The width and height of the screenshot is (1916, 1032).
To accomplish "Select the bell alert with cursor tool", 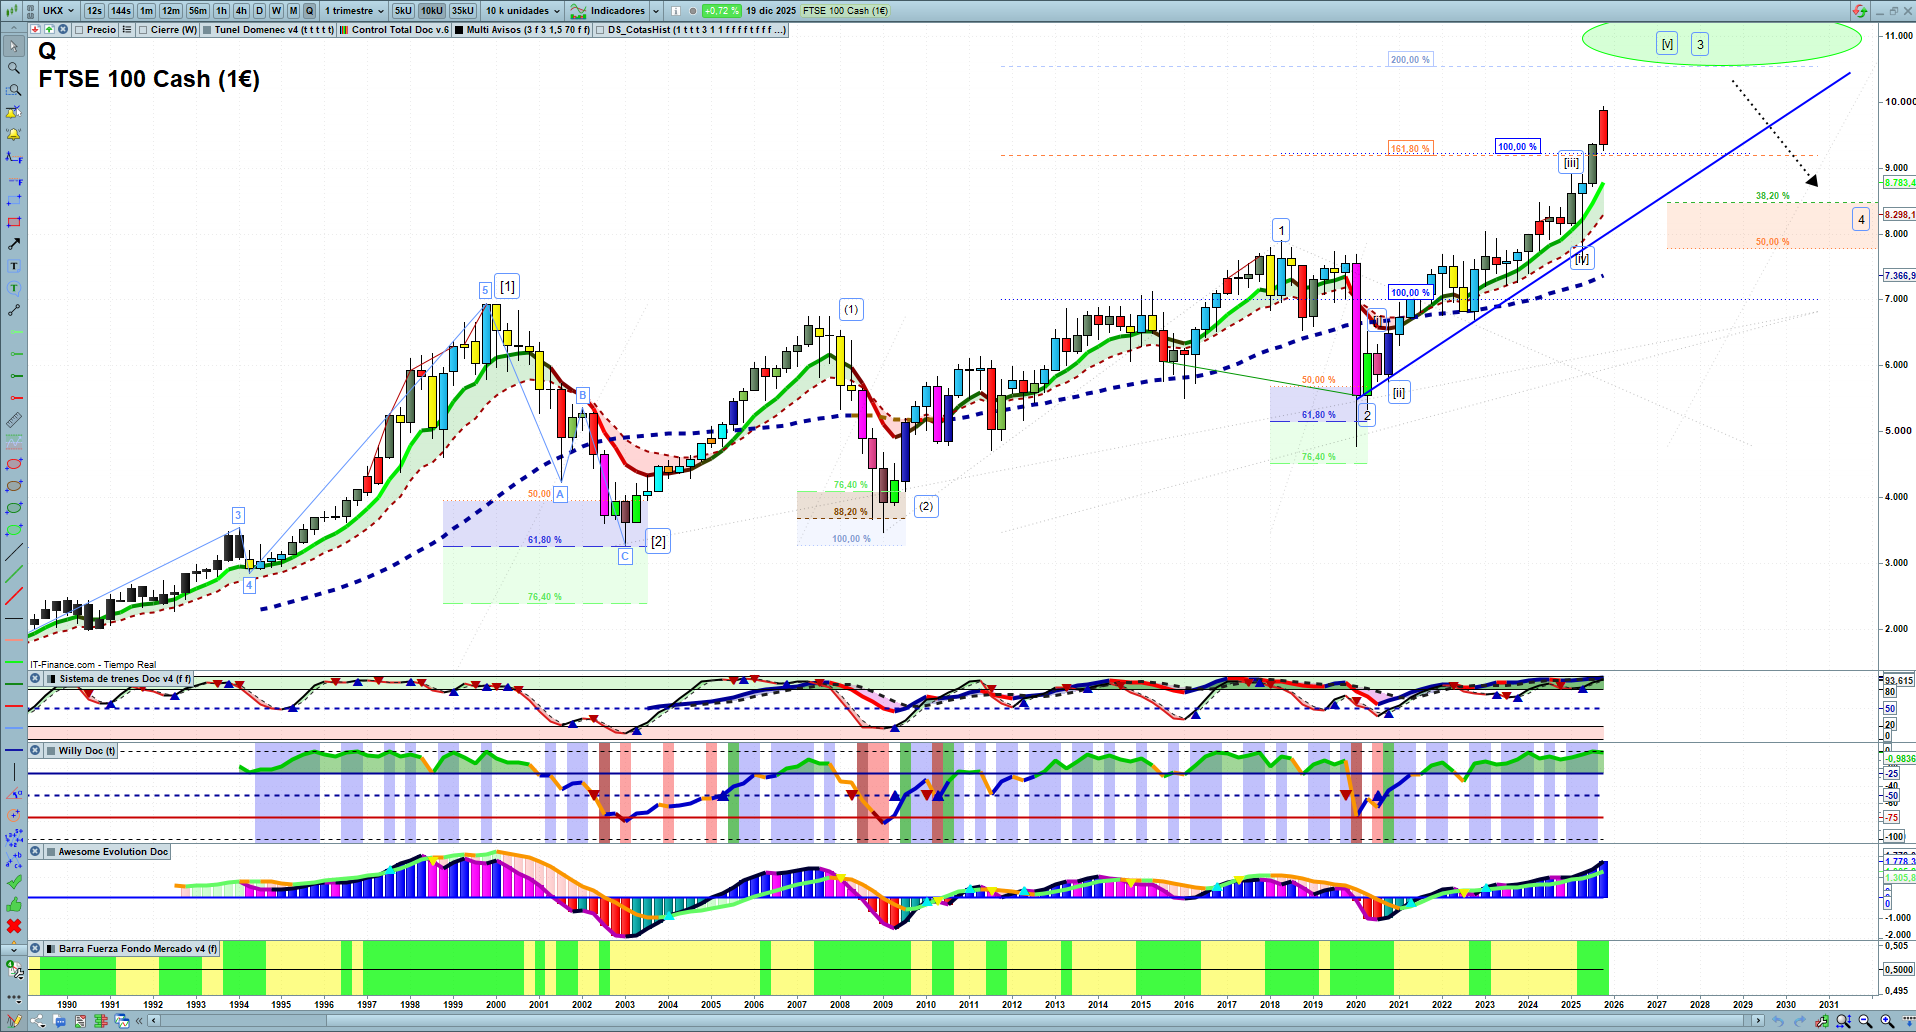I will [14, 112].
